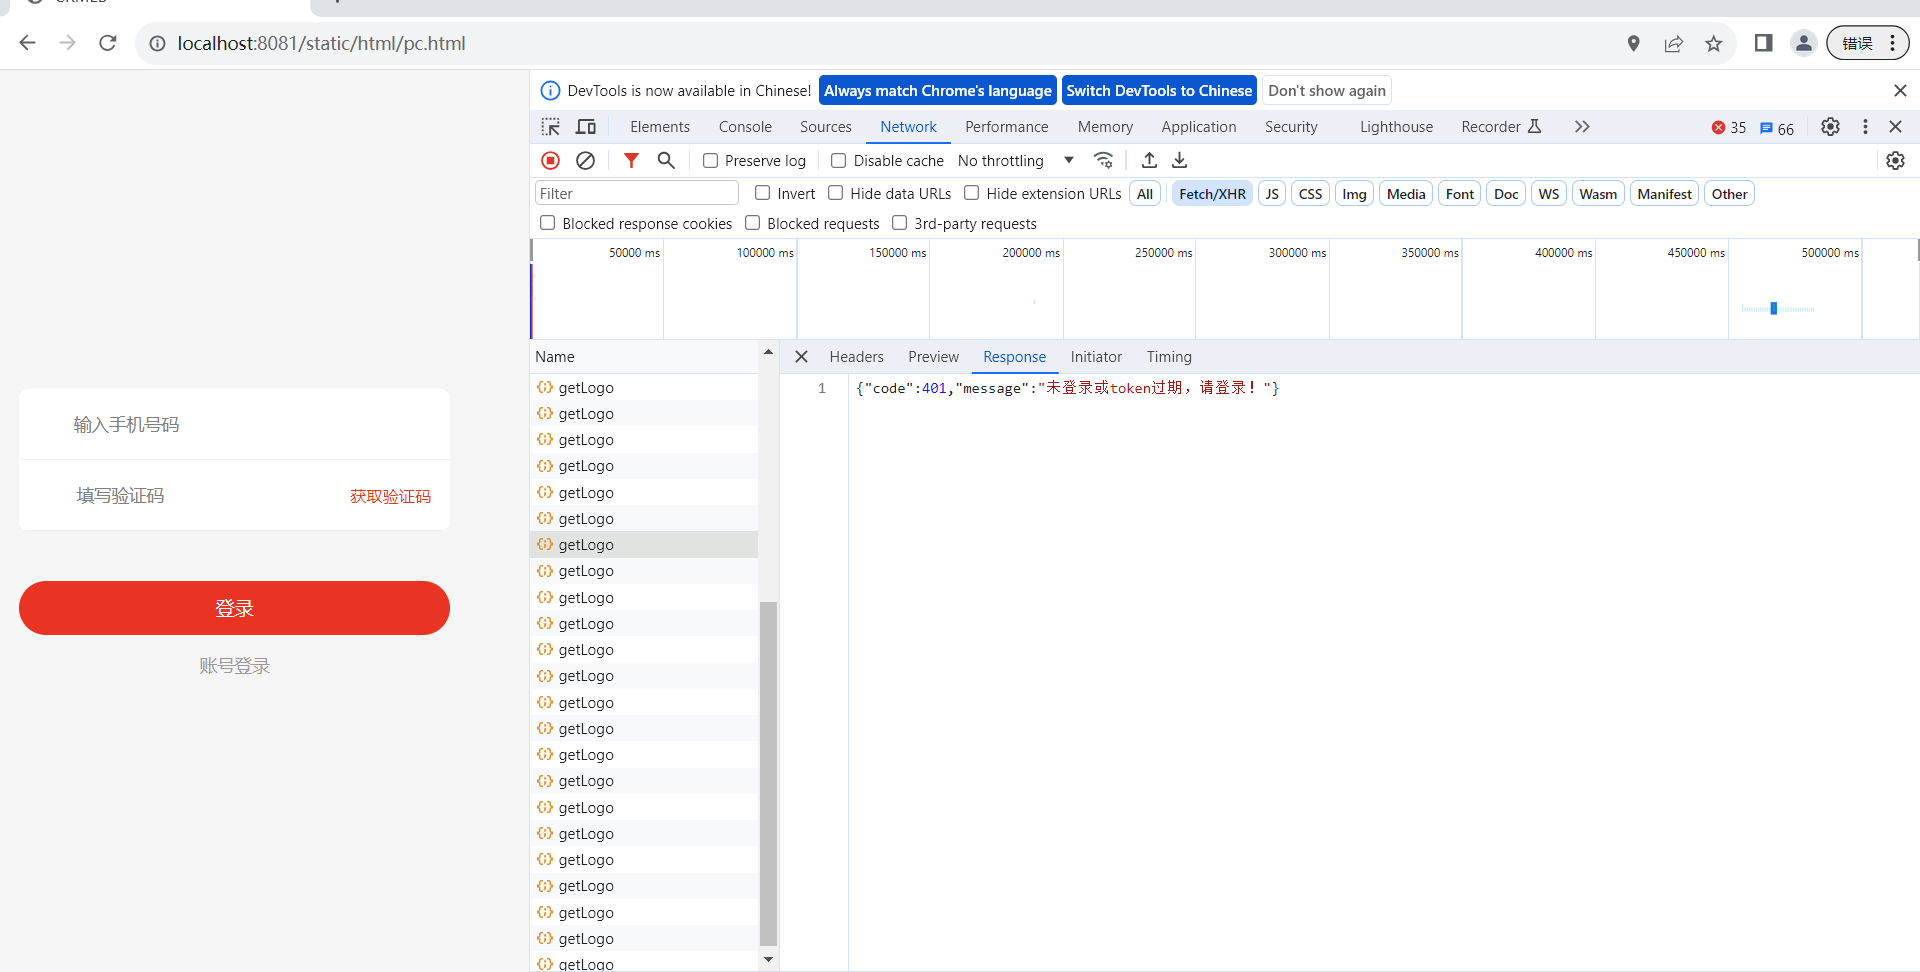Import HAR file with upload icon
Viewport: 1920px width, 972px height.
point(1149,160)
